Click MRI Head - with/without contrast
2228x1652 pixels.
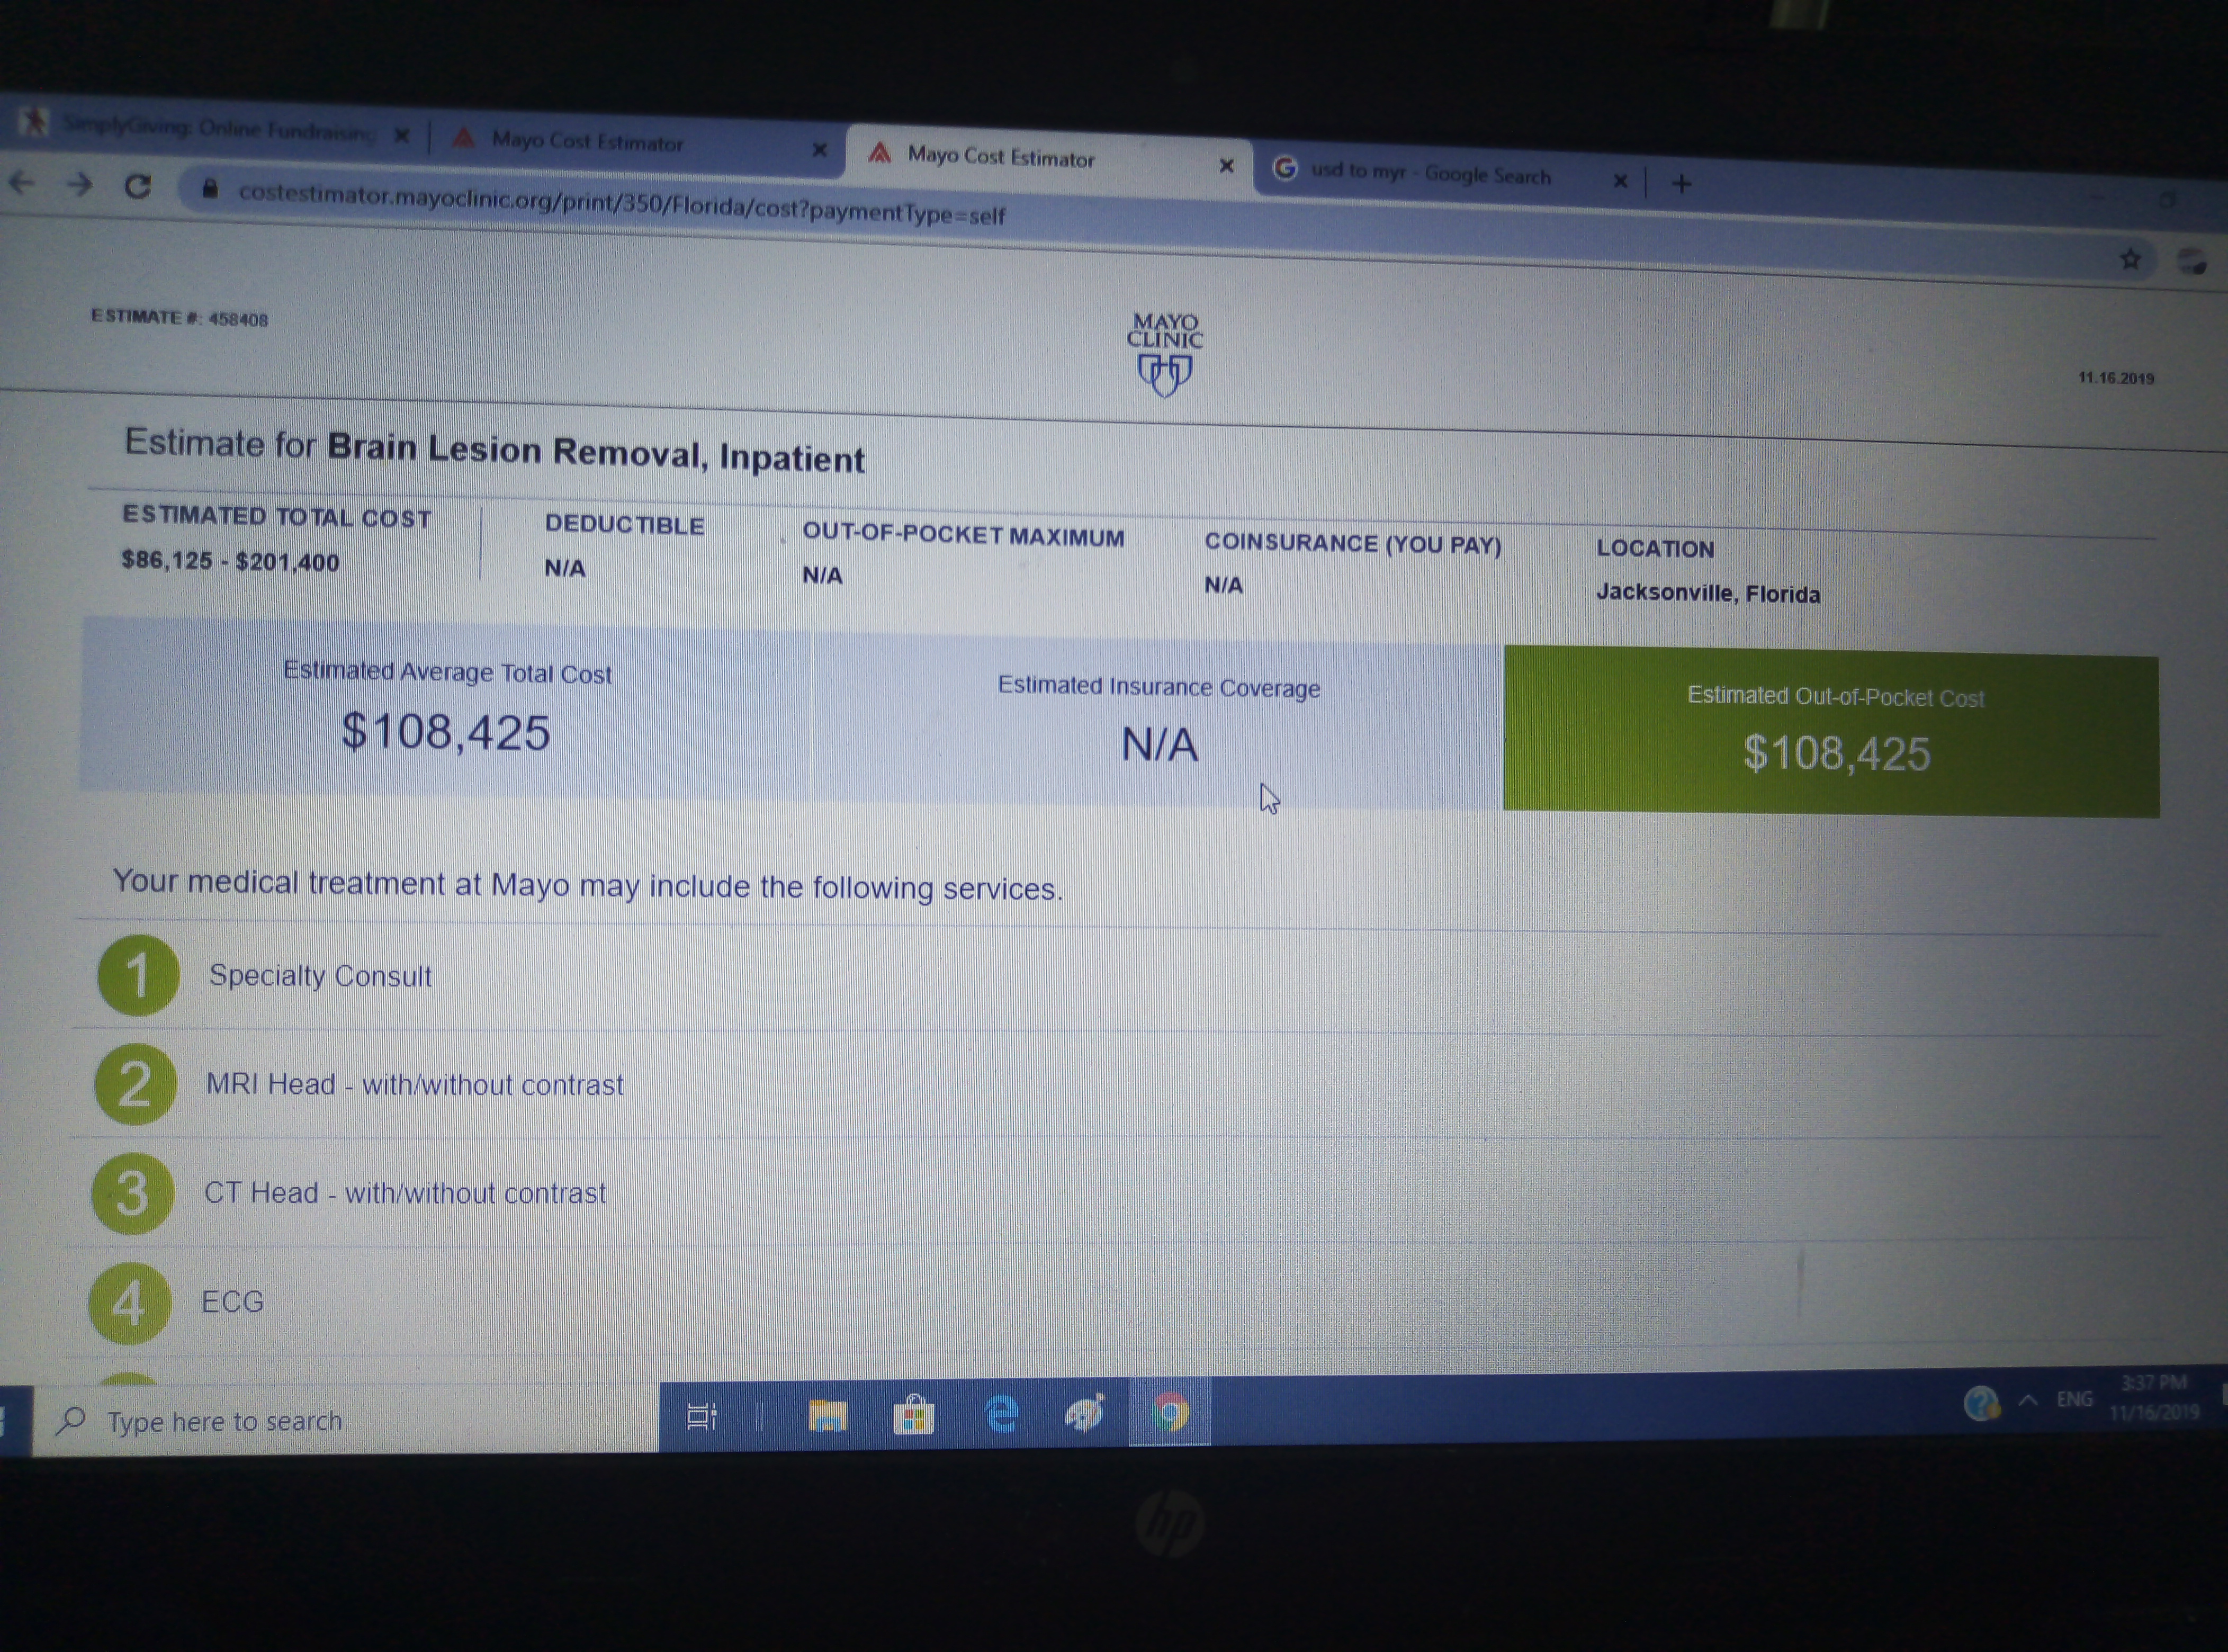pos(414,1085)
